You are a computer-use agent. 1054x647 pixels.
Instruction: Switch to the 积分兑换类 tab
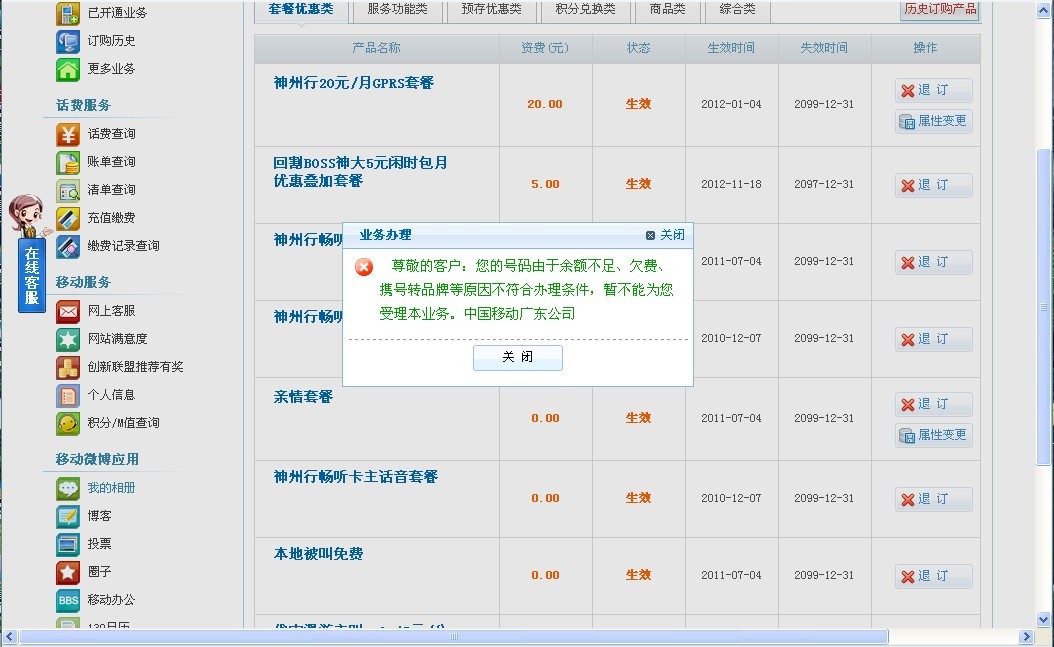[584, 10]
